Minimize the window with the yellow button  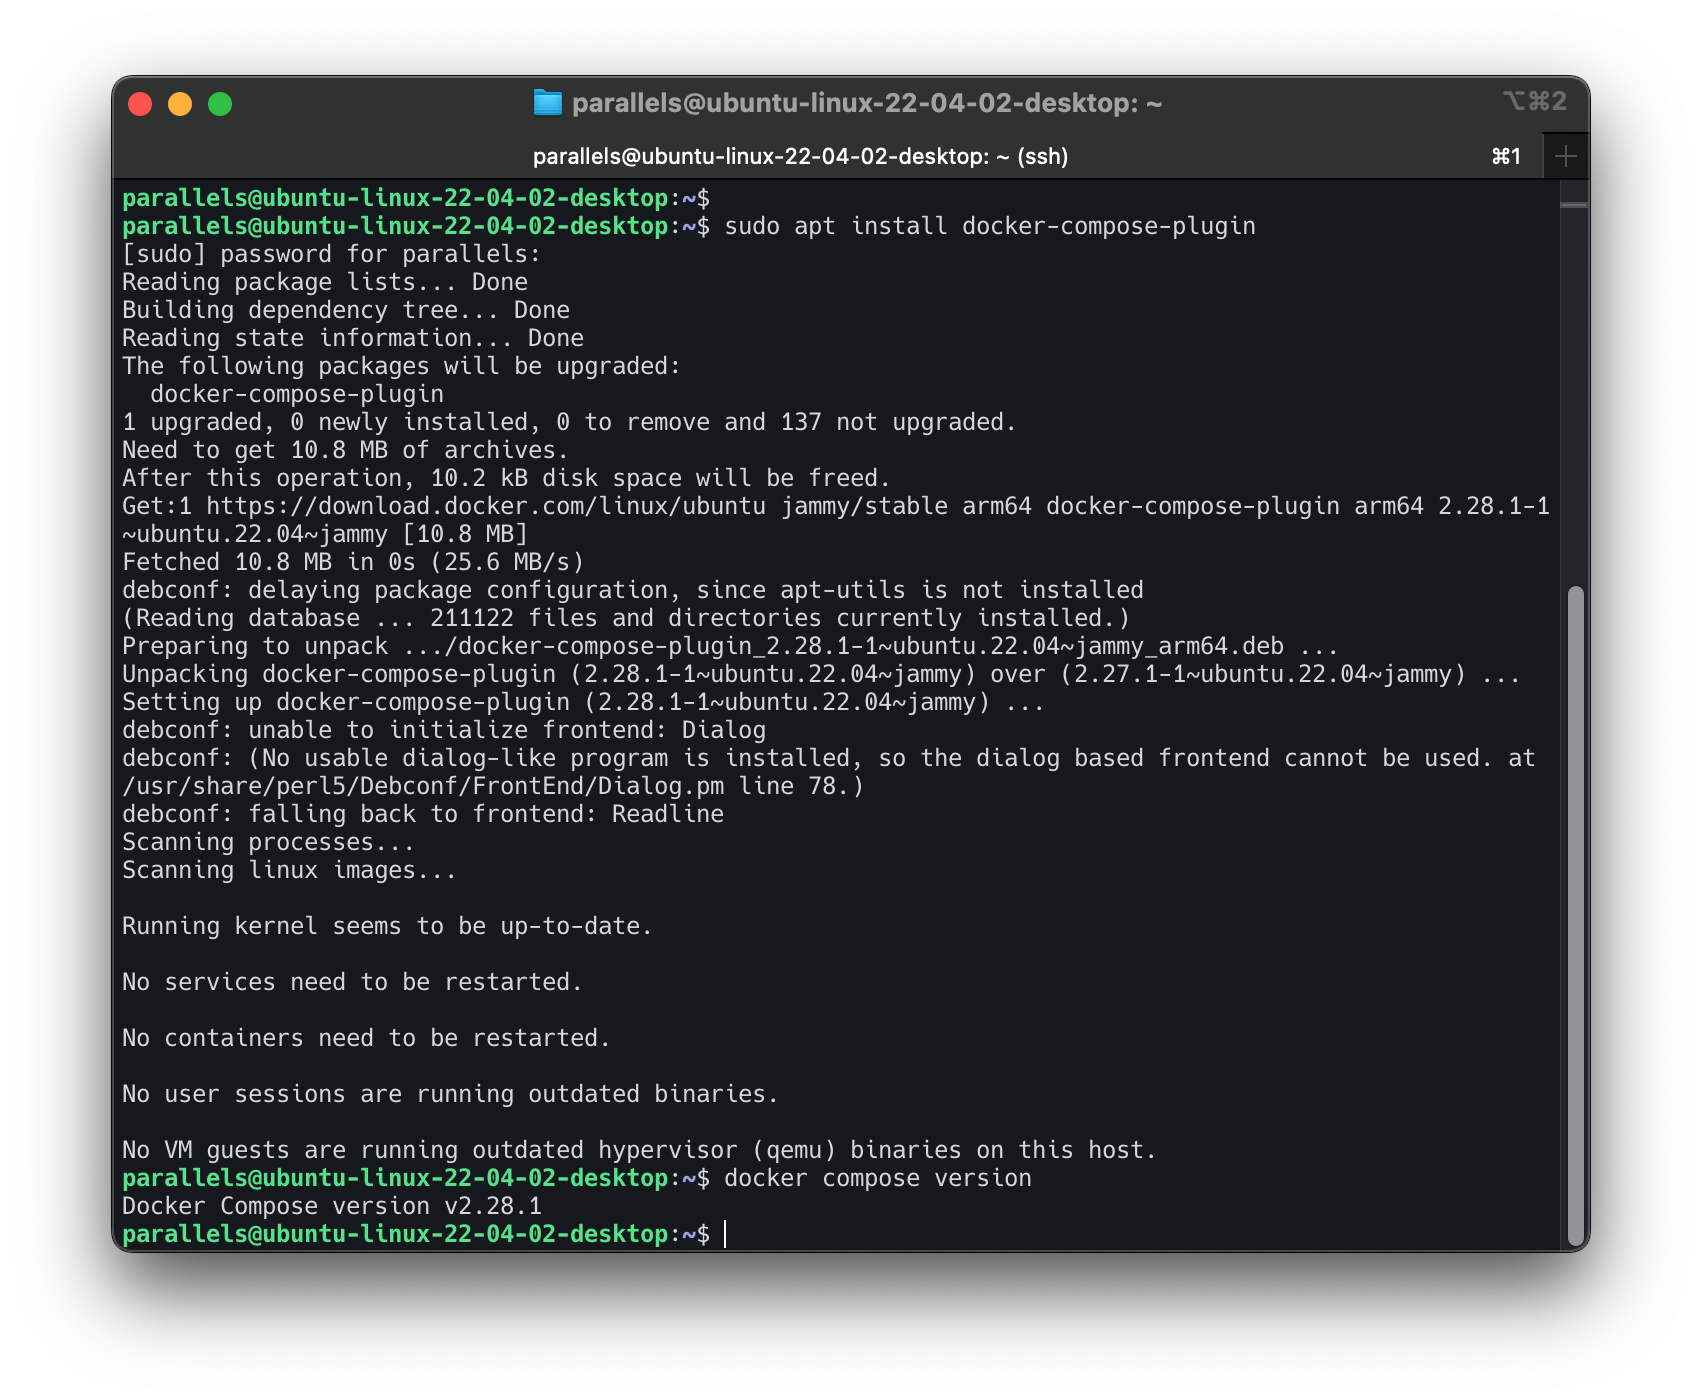click(x=180, y=104)
